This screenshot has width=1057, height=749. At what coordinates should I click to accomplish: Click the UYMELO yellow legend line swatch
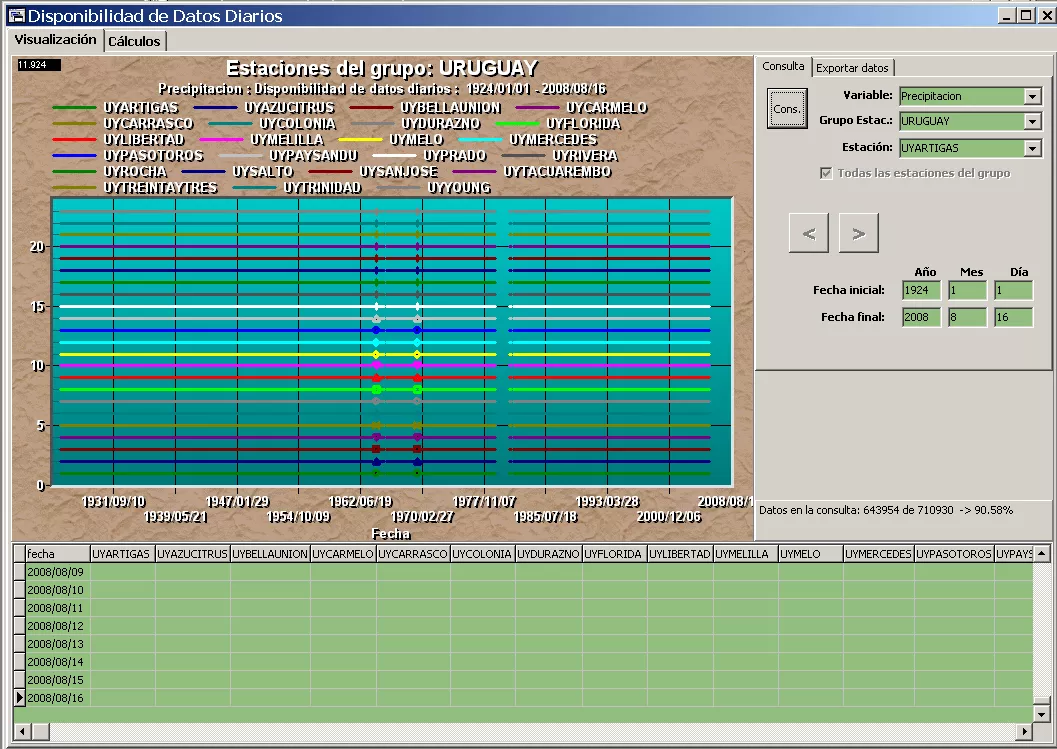(x=361, y=140)
